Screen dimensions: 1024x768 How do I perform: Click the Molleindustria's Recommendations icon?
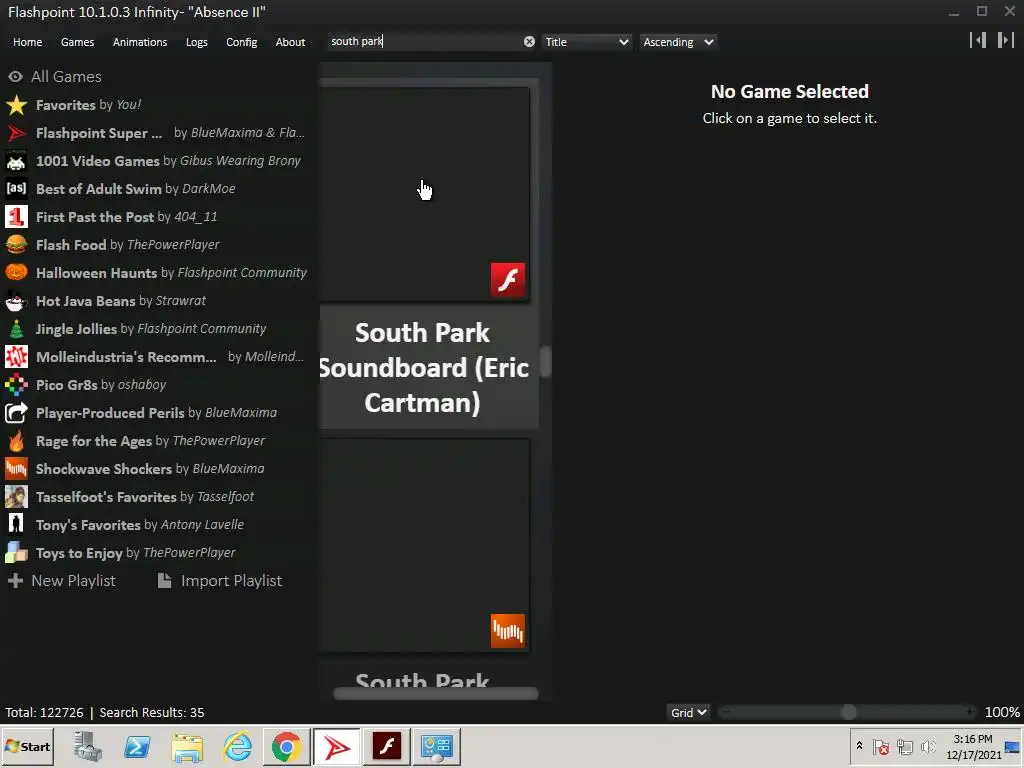point(16,357)
